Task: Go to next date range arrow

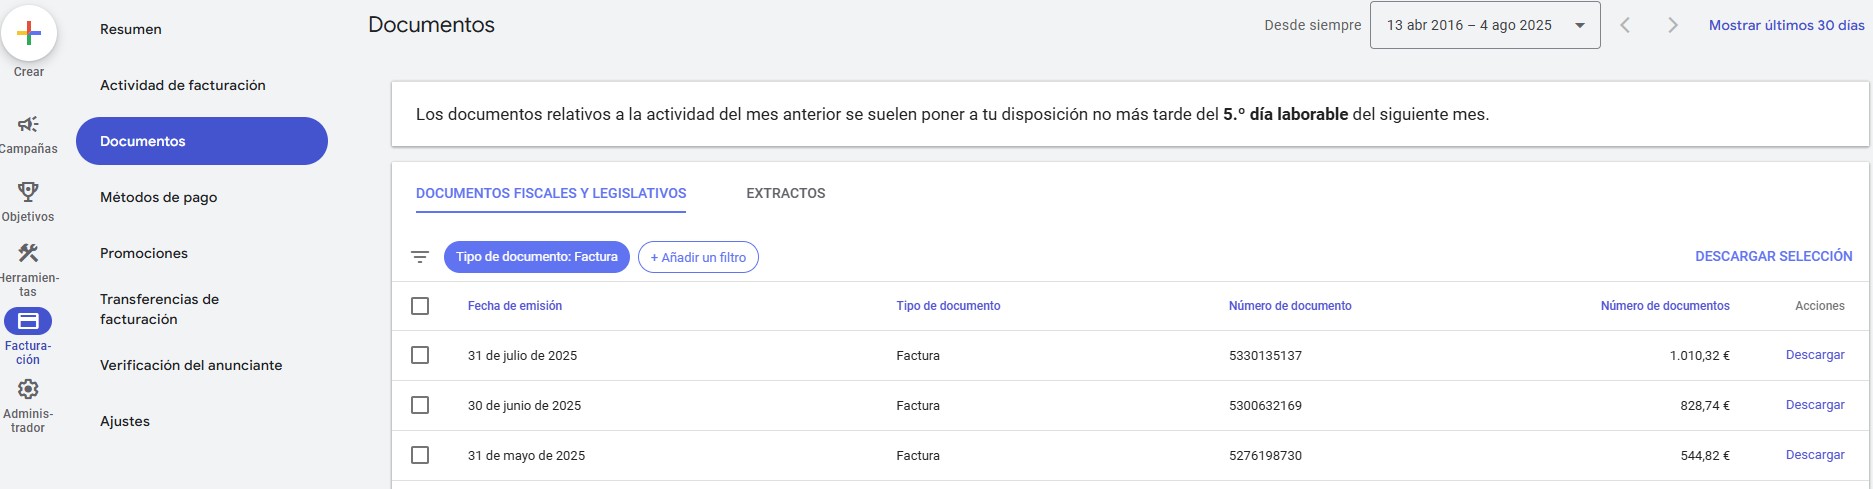Action: click(1672, 25)
